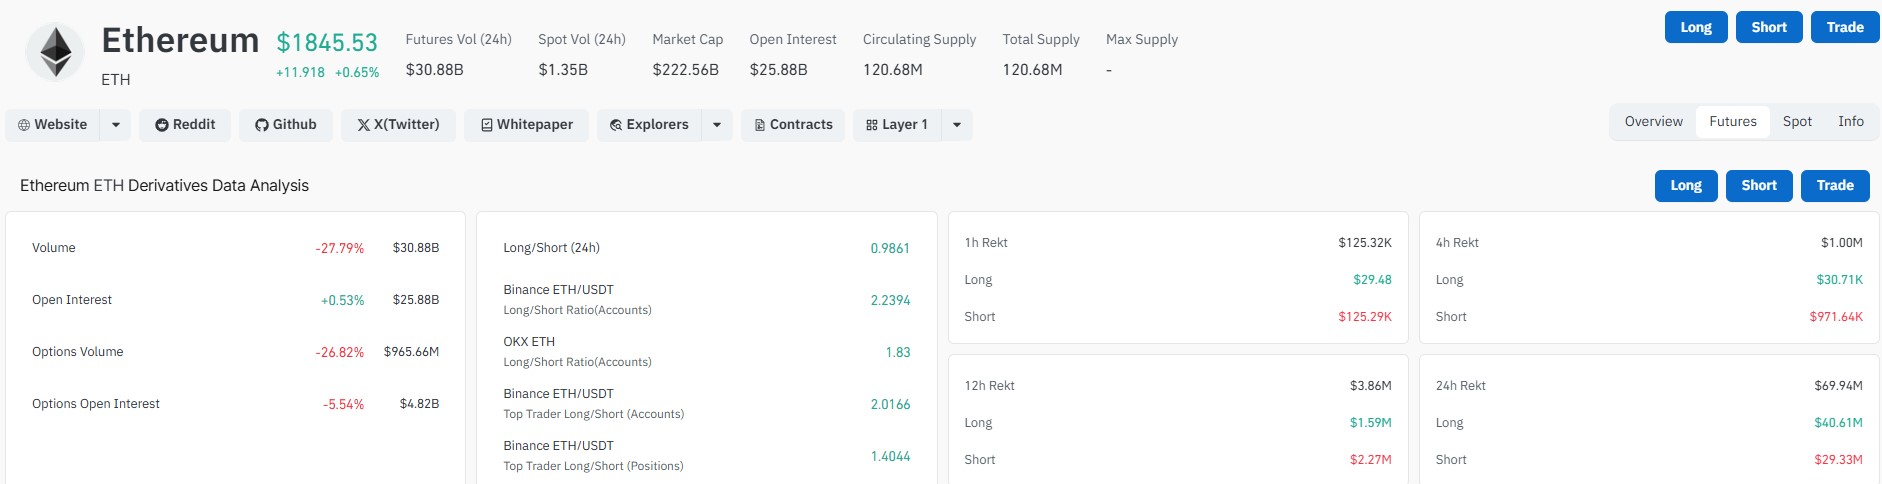
Task: Open the Github link
Action: tap(286, 125)
